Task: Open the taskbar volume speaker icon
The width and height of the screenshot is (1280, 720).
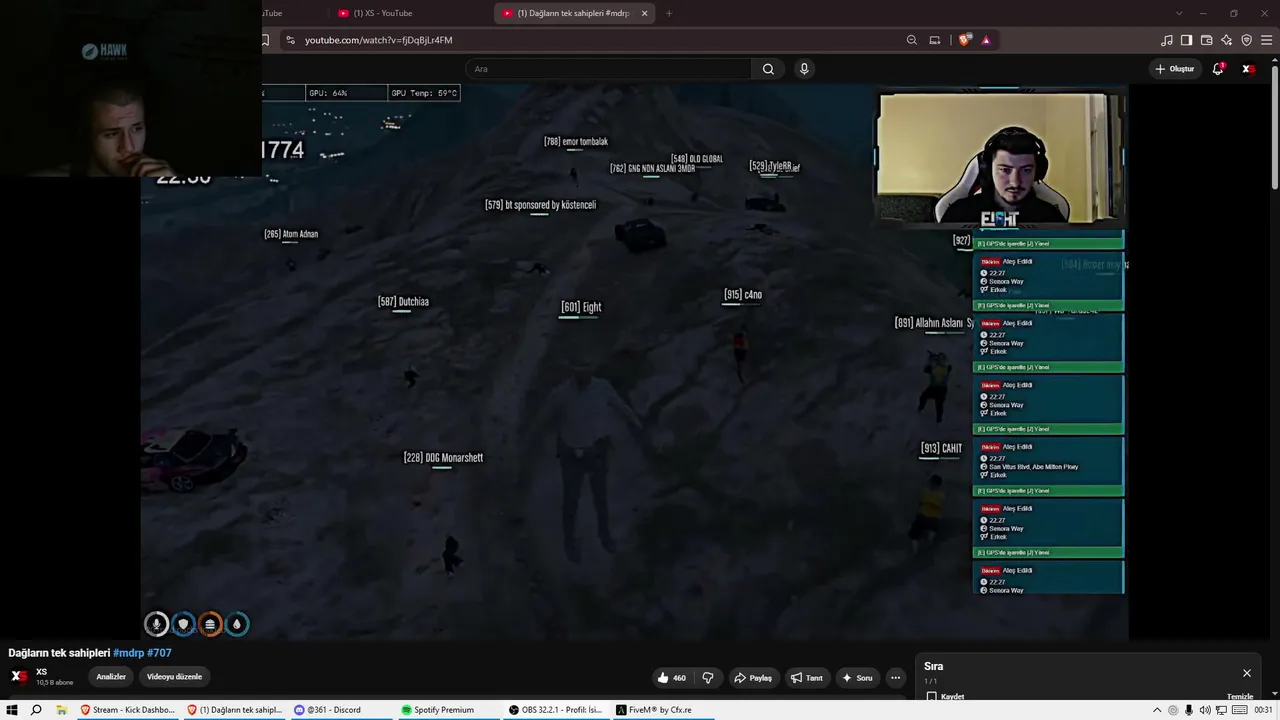Action: [1204, 710]
